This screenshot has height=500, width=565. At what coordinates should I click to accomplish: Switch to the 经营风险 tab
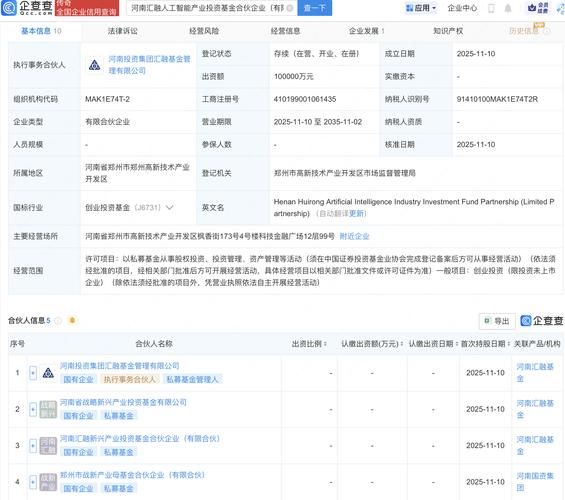(x=204, y=31)
